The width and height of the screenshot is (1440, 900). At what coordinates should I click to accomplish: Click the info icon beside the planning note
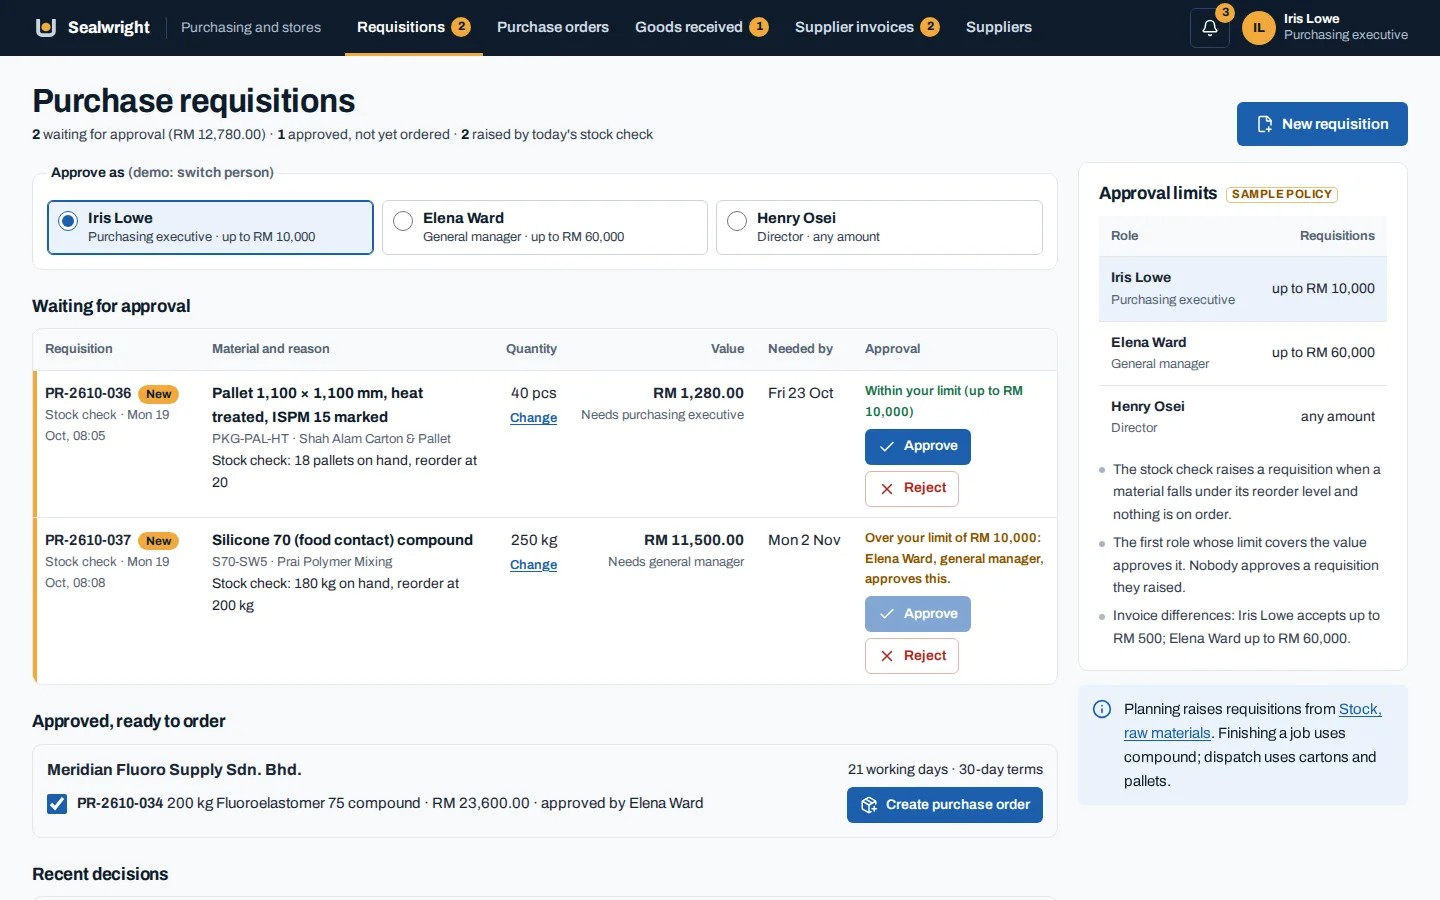[x=1102, y=709]
